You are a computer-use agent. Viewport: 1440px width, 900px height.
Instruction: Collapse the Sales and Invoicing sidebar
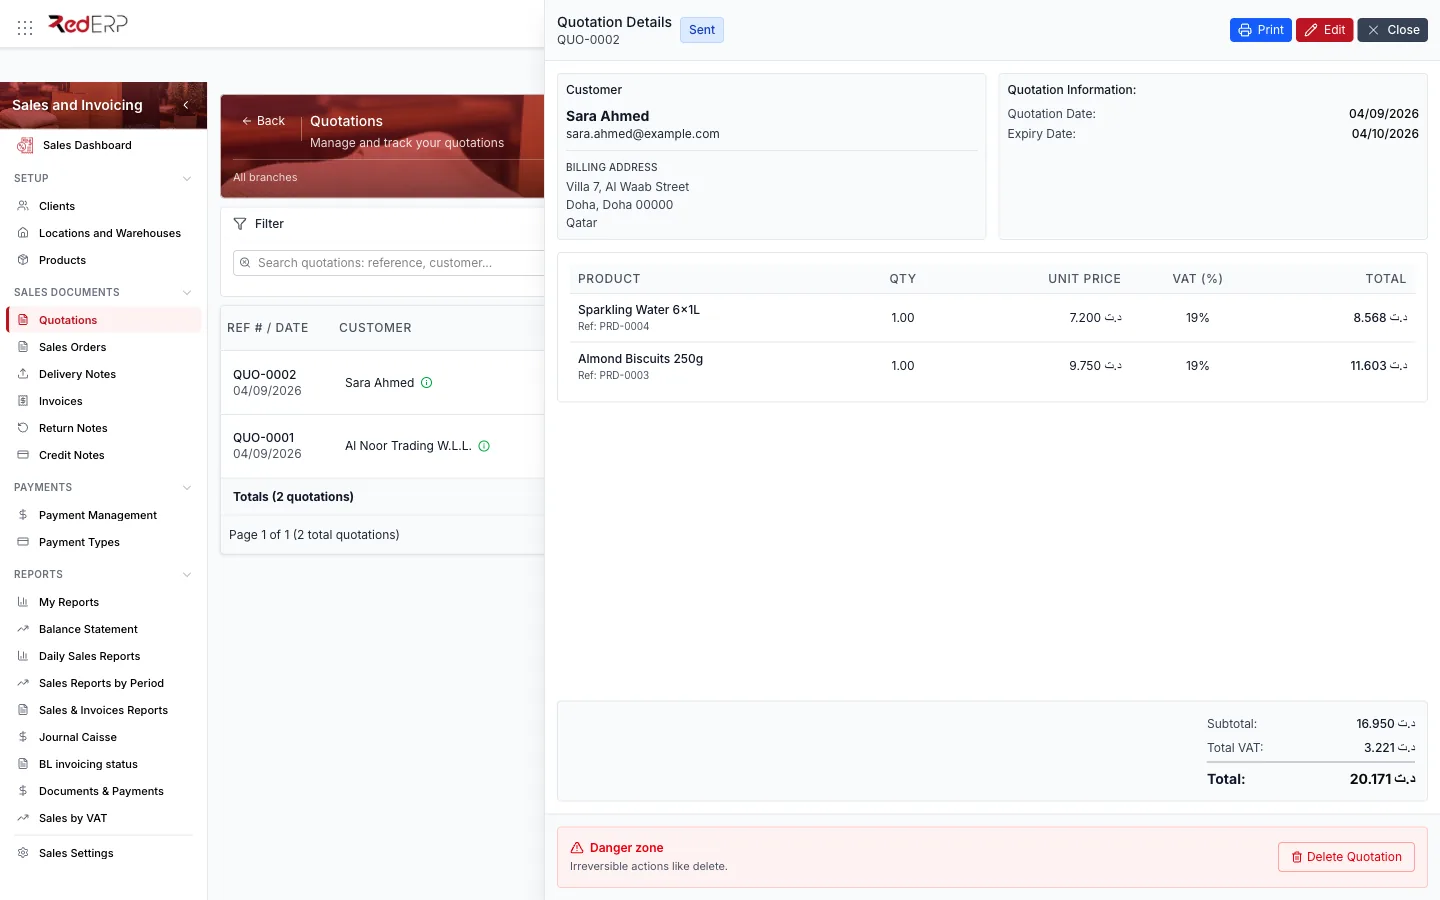pos(186,105)
